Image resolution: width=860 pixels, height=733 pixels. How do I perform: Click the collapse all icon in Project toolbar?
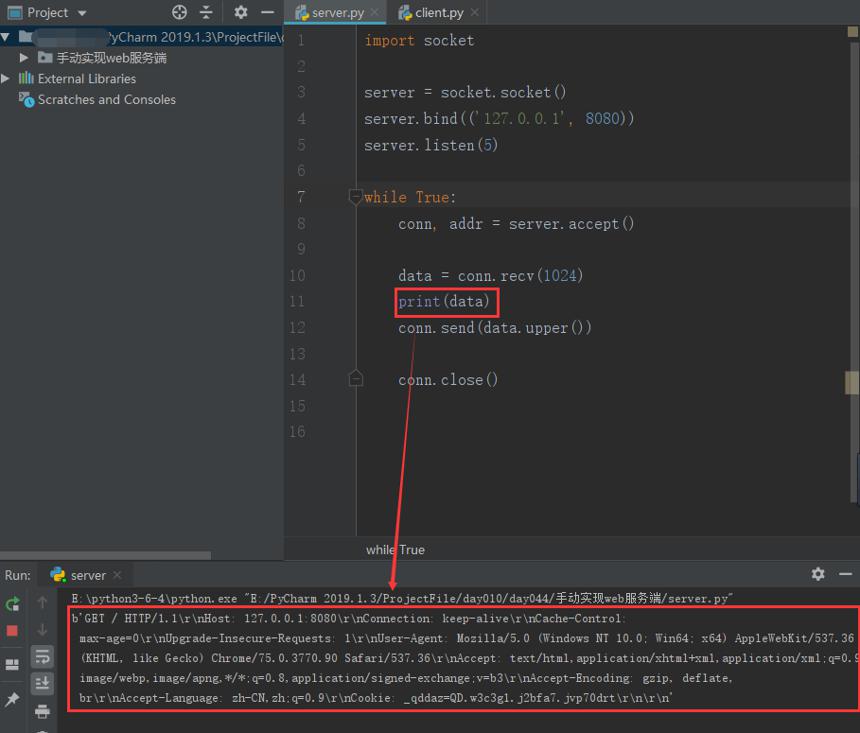point(206,12)
